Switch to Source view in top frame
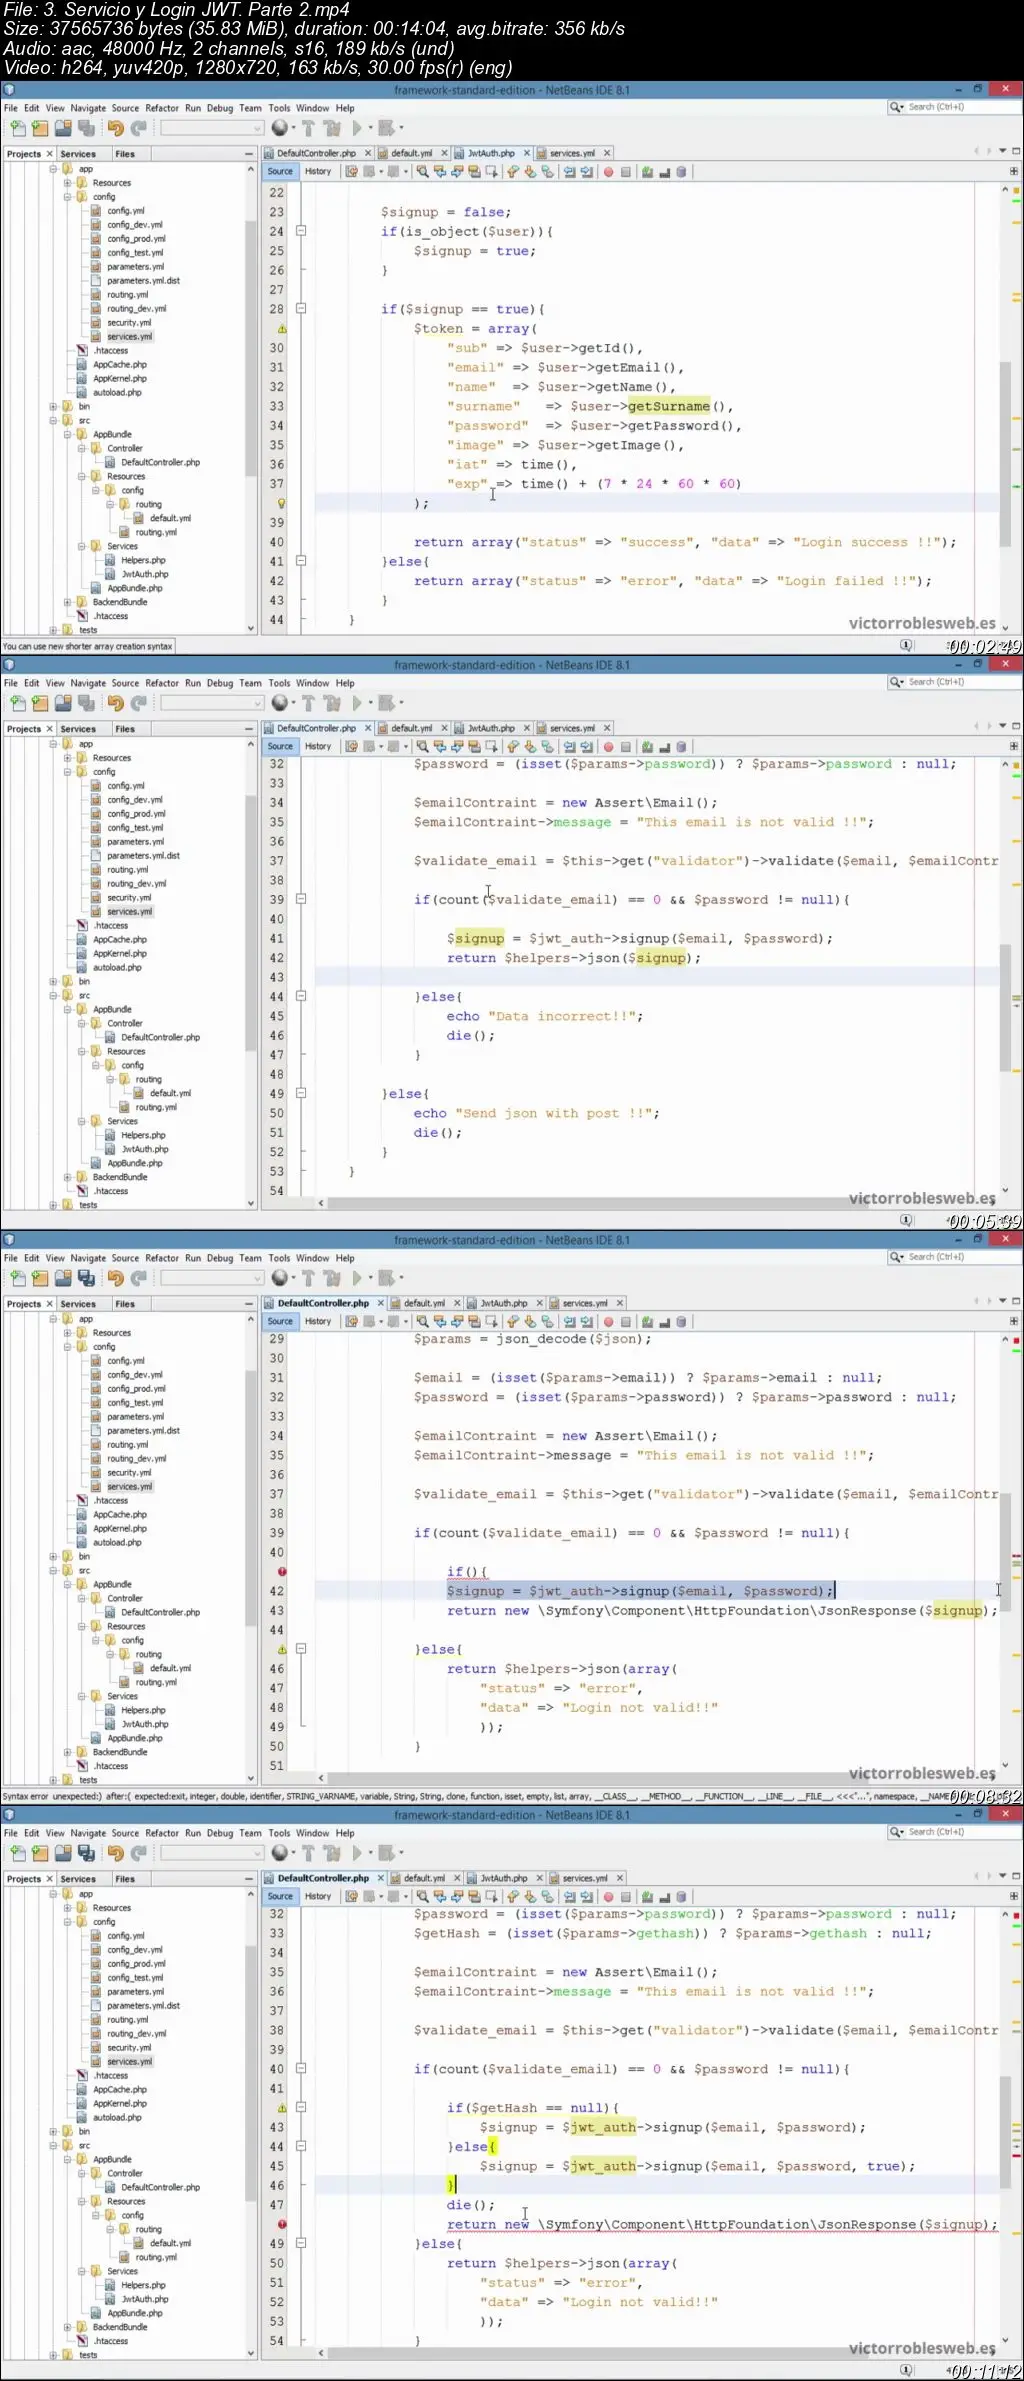Image resolution: width=1024 pixels, height=2381 pixels. [281, 172]
